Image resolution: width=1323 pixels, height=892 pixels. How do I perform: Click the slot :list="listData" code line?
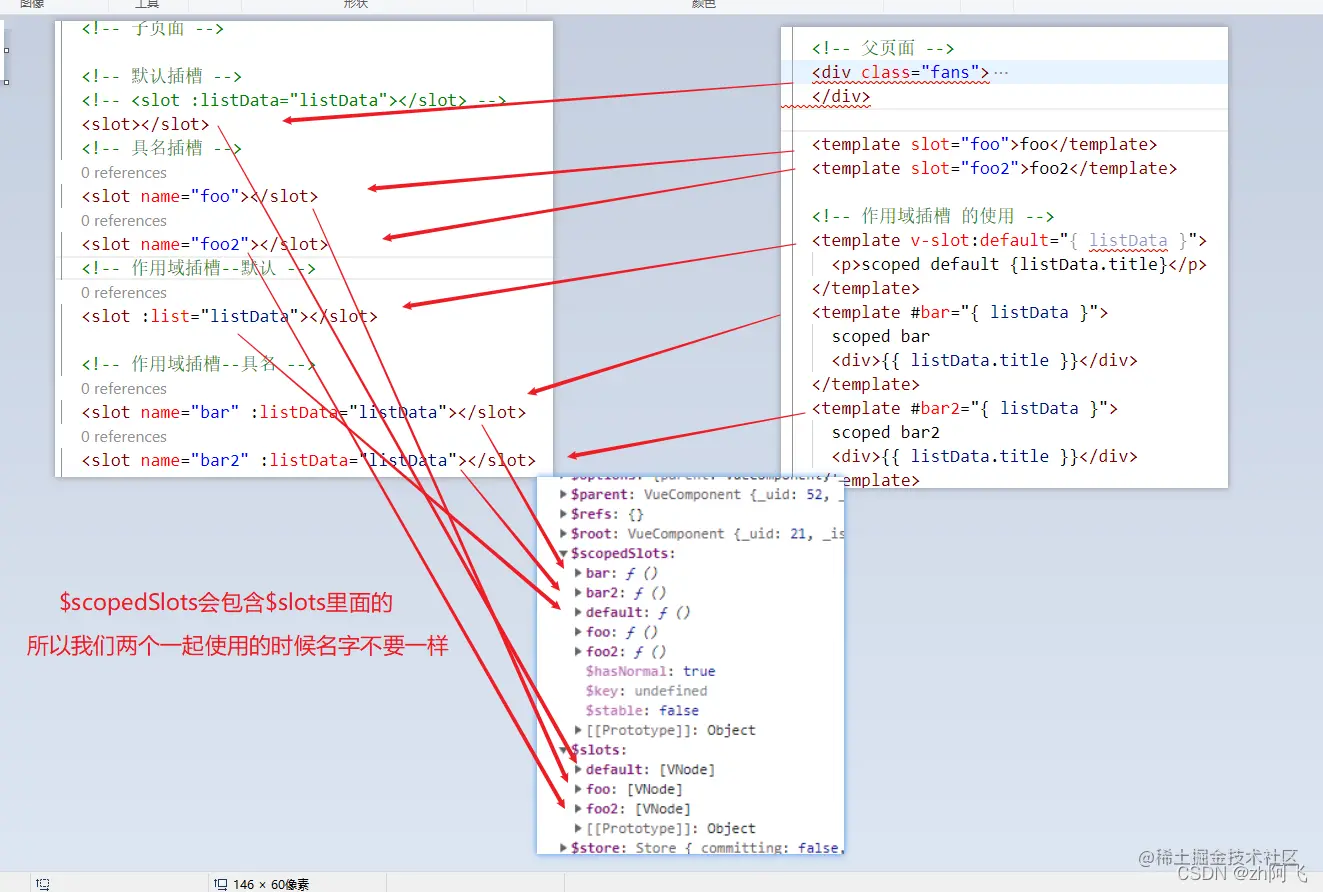pyautogui.click(x=229, y=316)
